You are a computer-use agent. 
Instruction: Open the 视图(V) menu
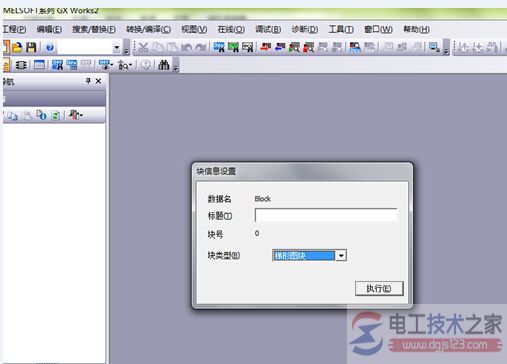[194, 29]
